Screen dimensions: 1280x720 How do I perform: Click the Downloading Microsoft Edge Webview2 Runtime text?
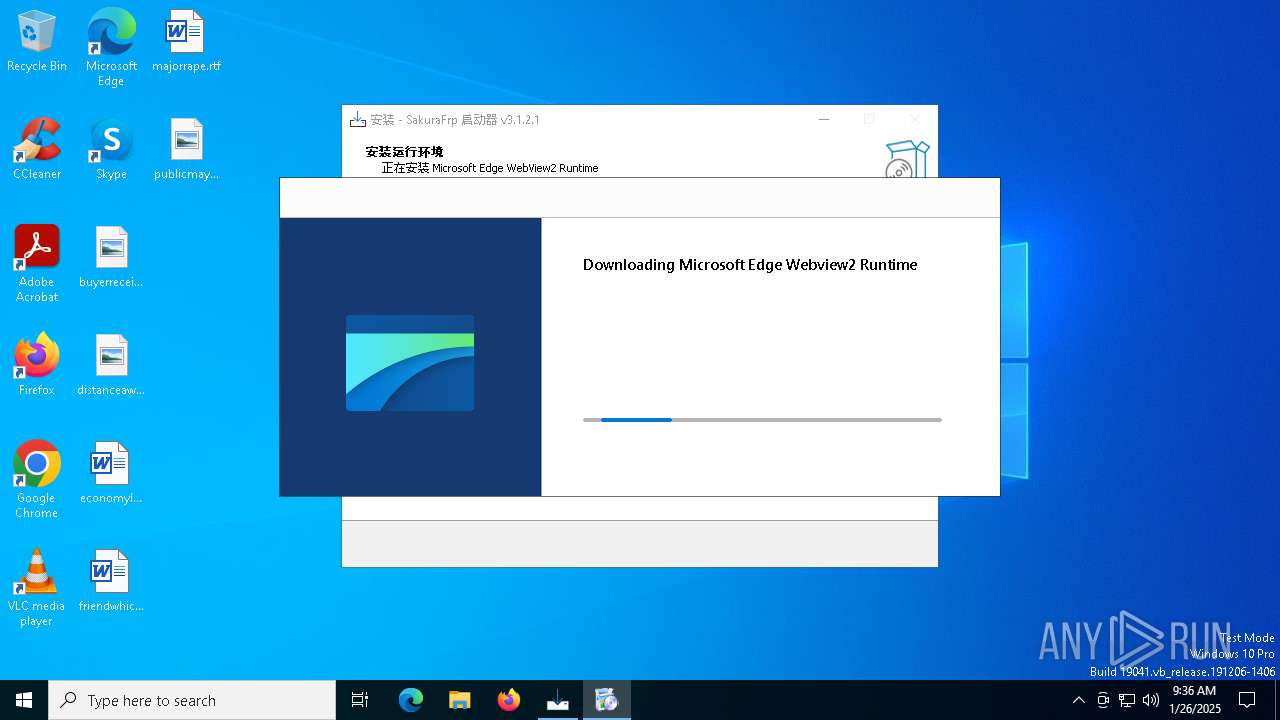click(x=750, y=265)
